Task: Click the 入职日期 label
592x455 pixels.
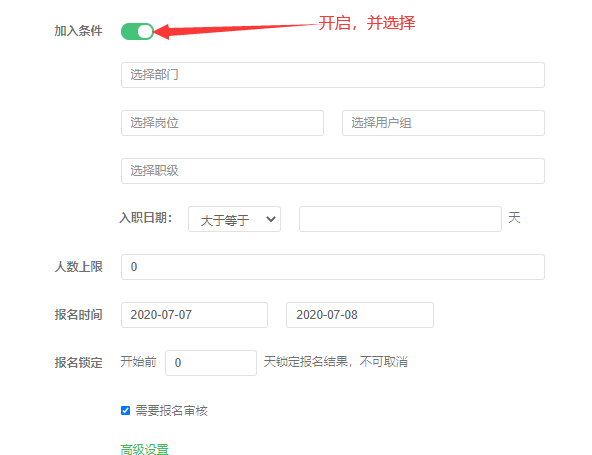Action: pos(146,218)
